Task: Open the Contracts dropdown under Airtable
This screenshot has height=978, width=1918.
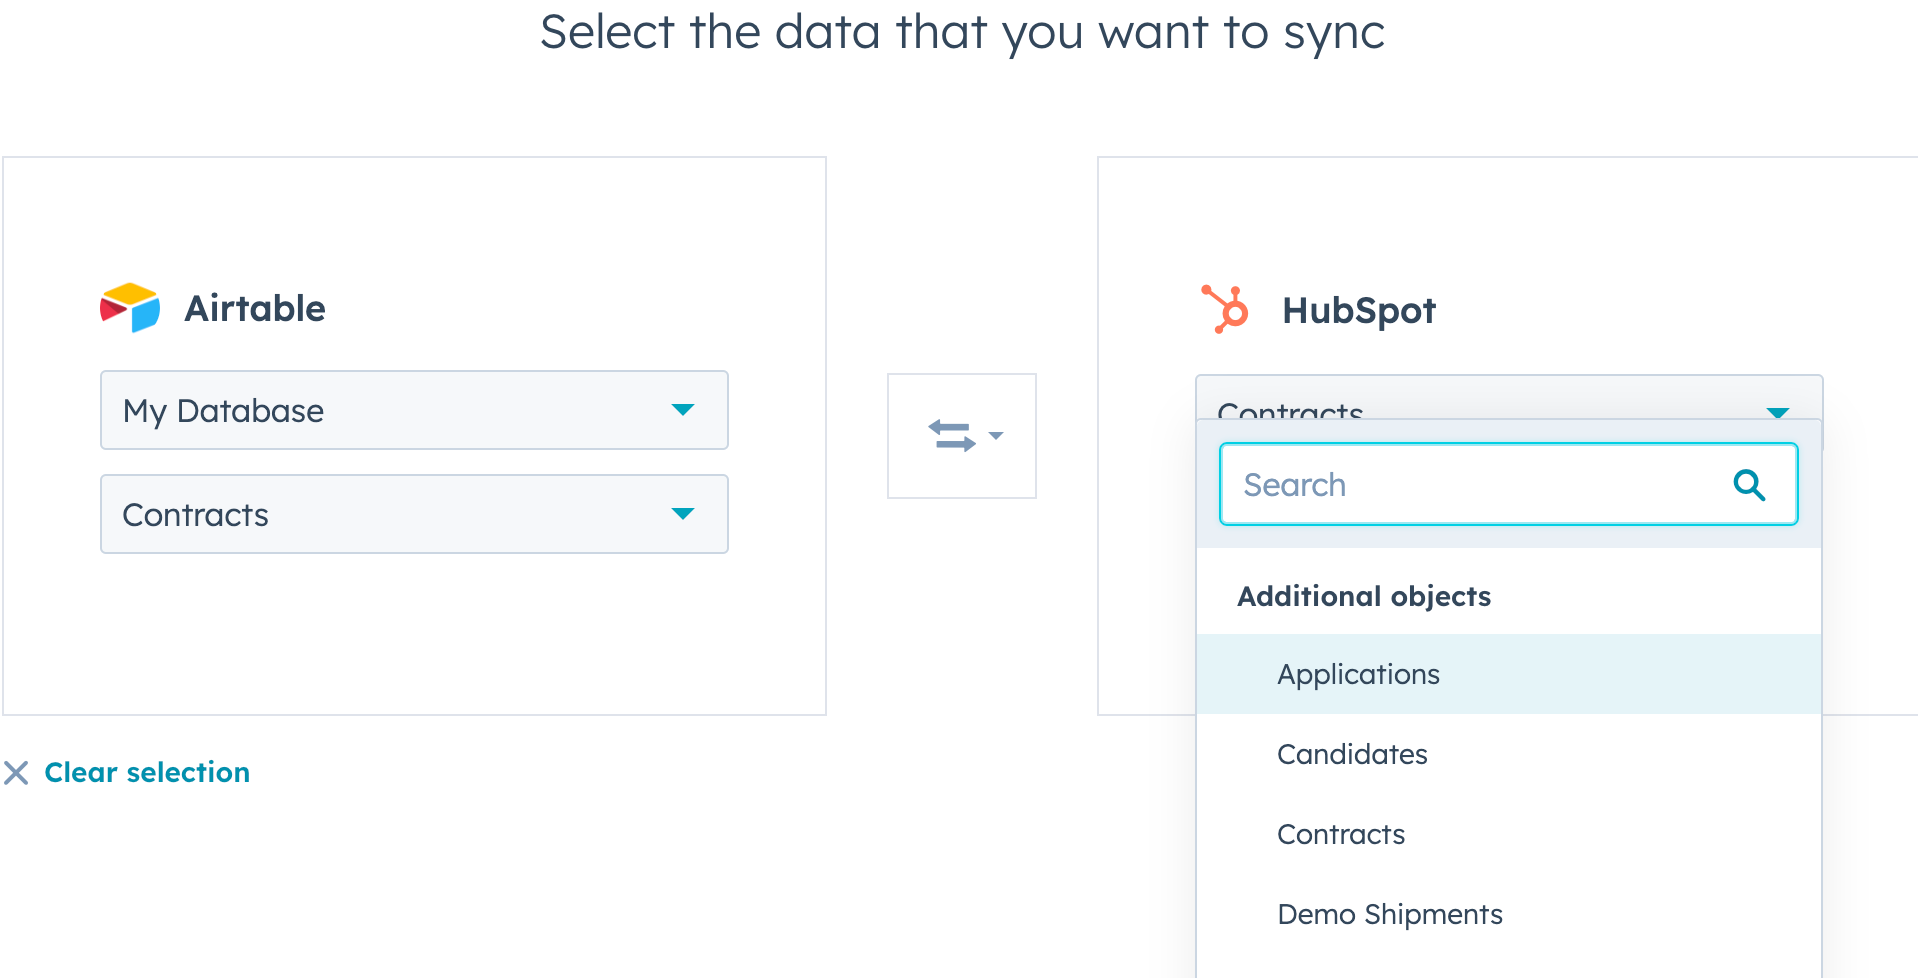Action: pos(414,514)
